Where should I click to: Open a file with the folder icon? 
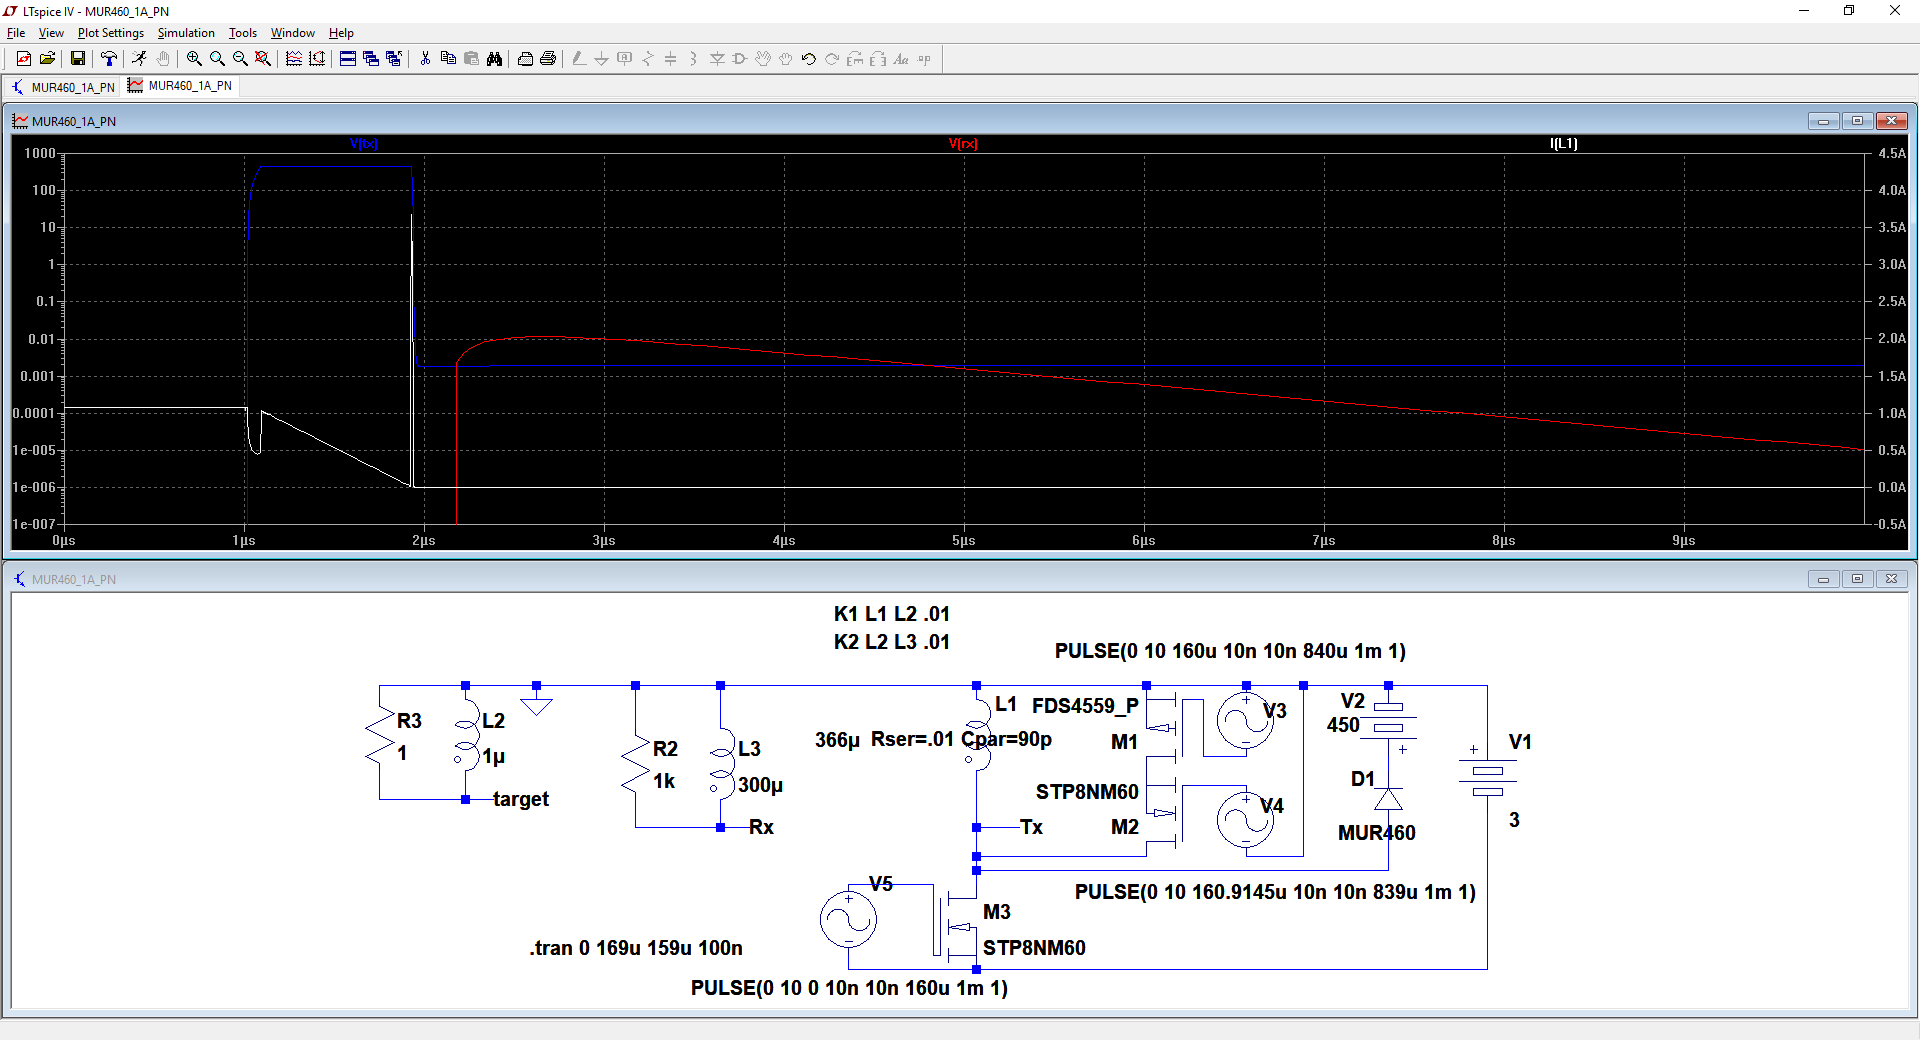(x=47, y=59)
